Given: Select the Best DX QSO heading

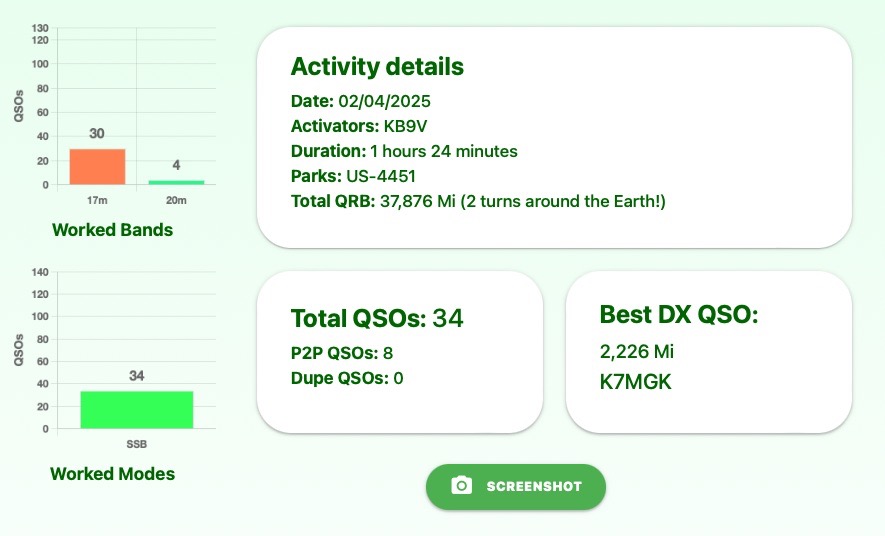Looking at the screenshot, I should tap(679, 315).
